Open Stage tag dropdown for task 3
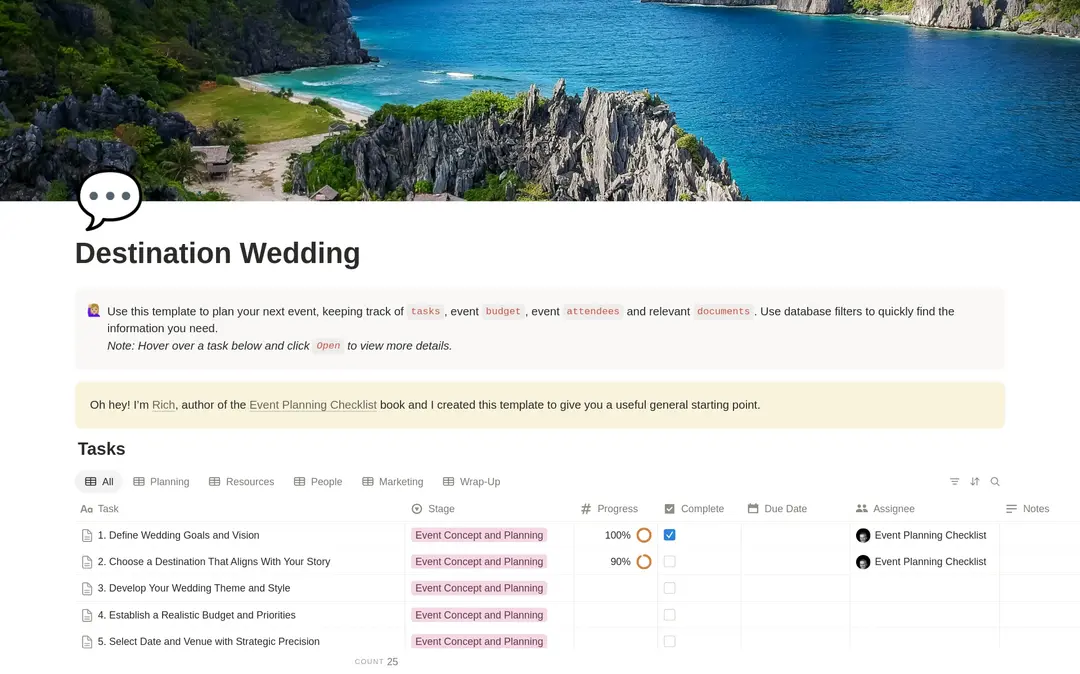This screenshot has width=1080, height=674. tap(479, 588)
